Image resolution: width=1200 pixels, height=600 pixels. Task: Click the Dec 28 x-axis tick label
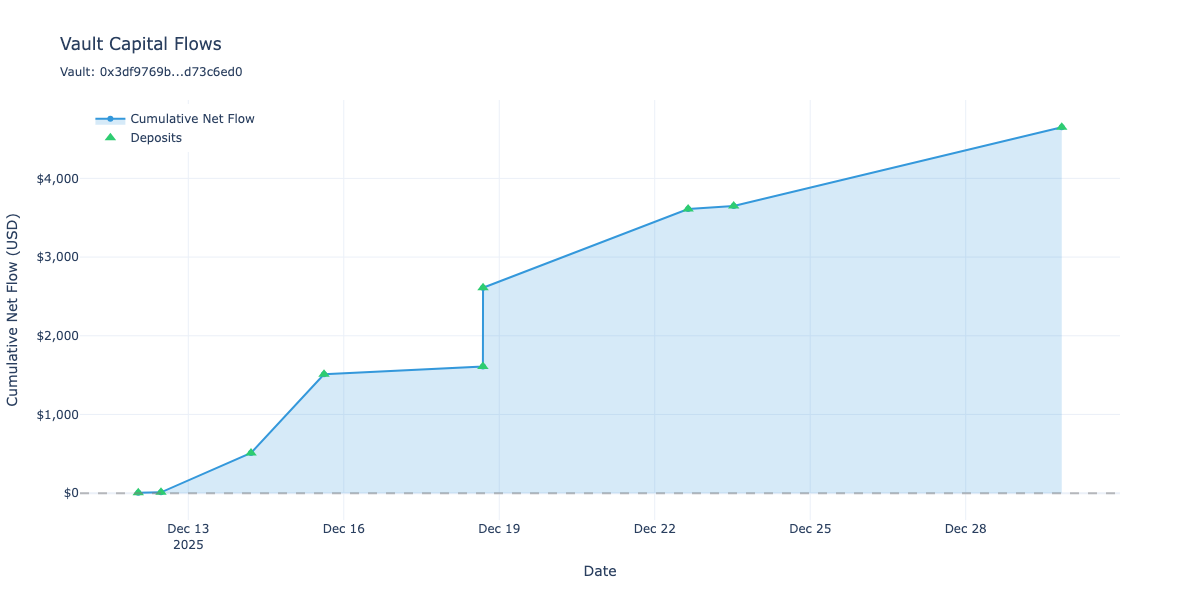point(965,529)
